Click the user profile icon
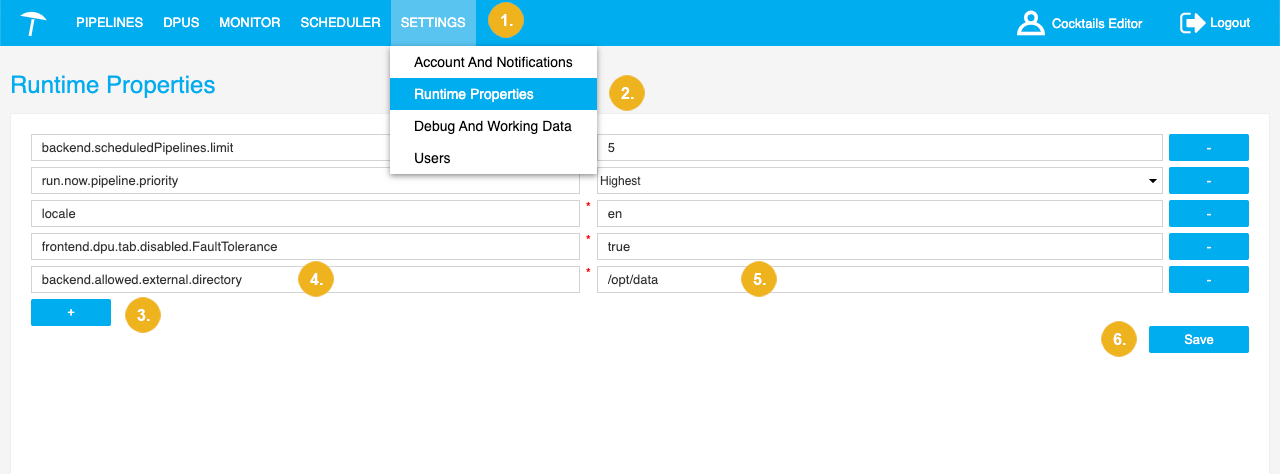The image size is (1280, 474). 1030,23
